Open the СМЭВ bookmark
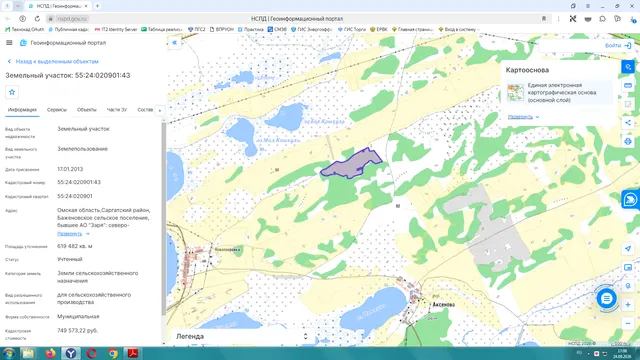The image size is (640, 360). point(277,29)
